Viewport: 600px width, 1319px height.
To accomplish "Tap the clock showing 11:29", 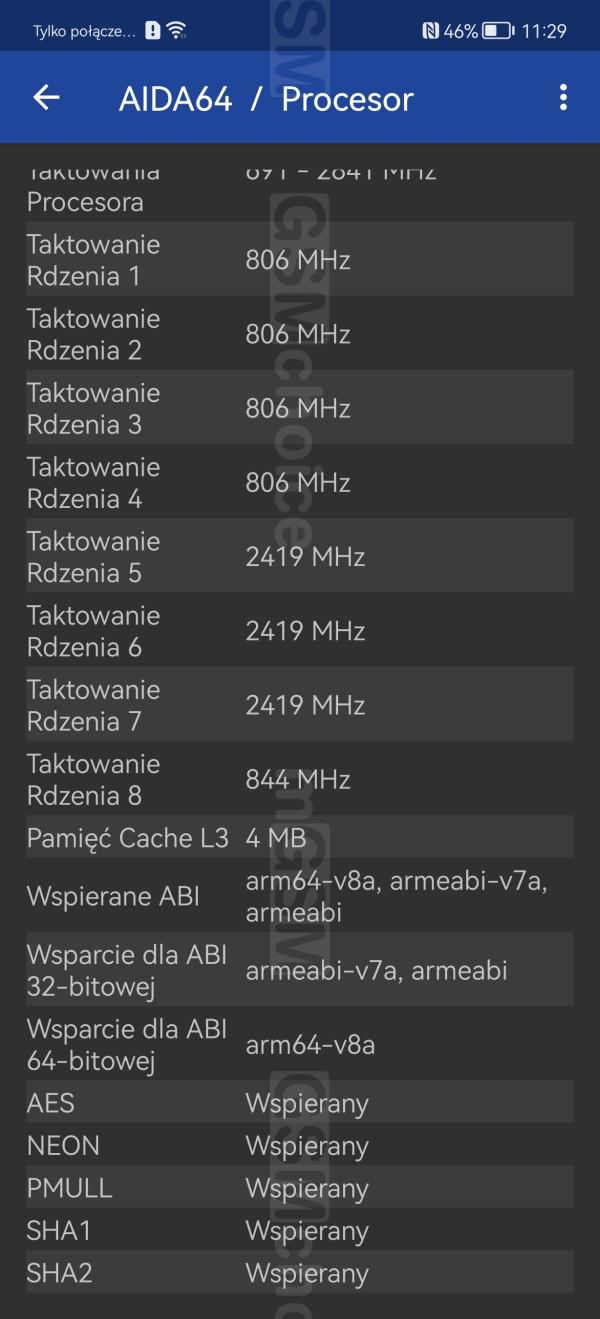I will coord(544,31).
